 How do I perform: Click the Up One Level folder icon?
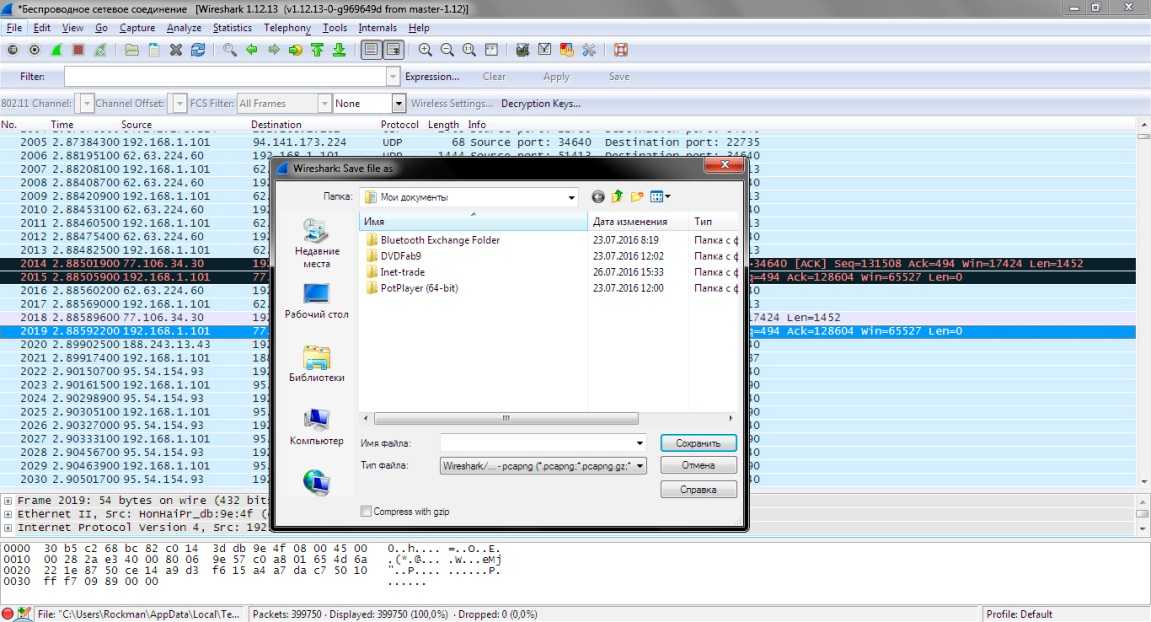(x=617, y=197)
